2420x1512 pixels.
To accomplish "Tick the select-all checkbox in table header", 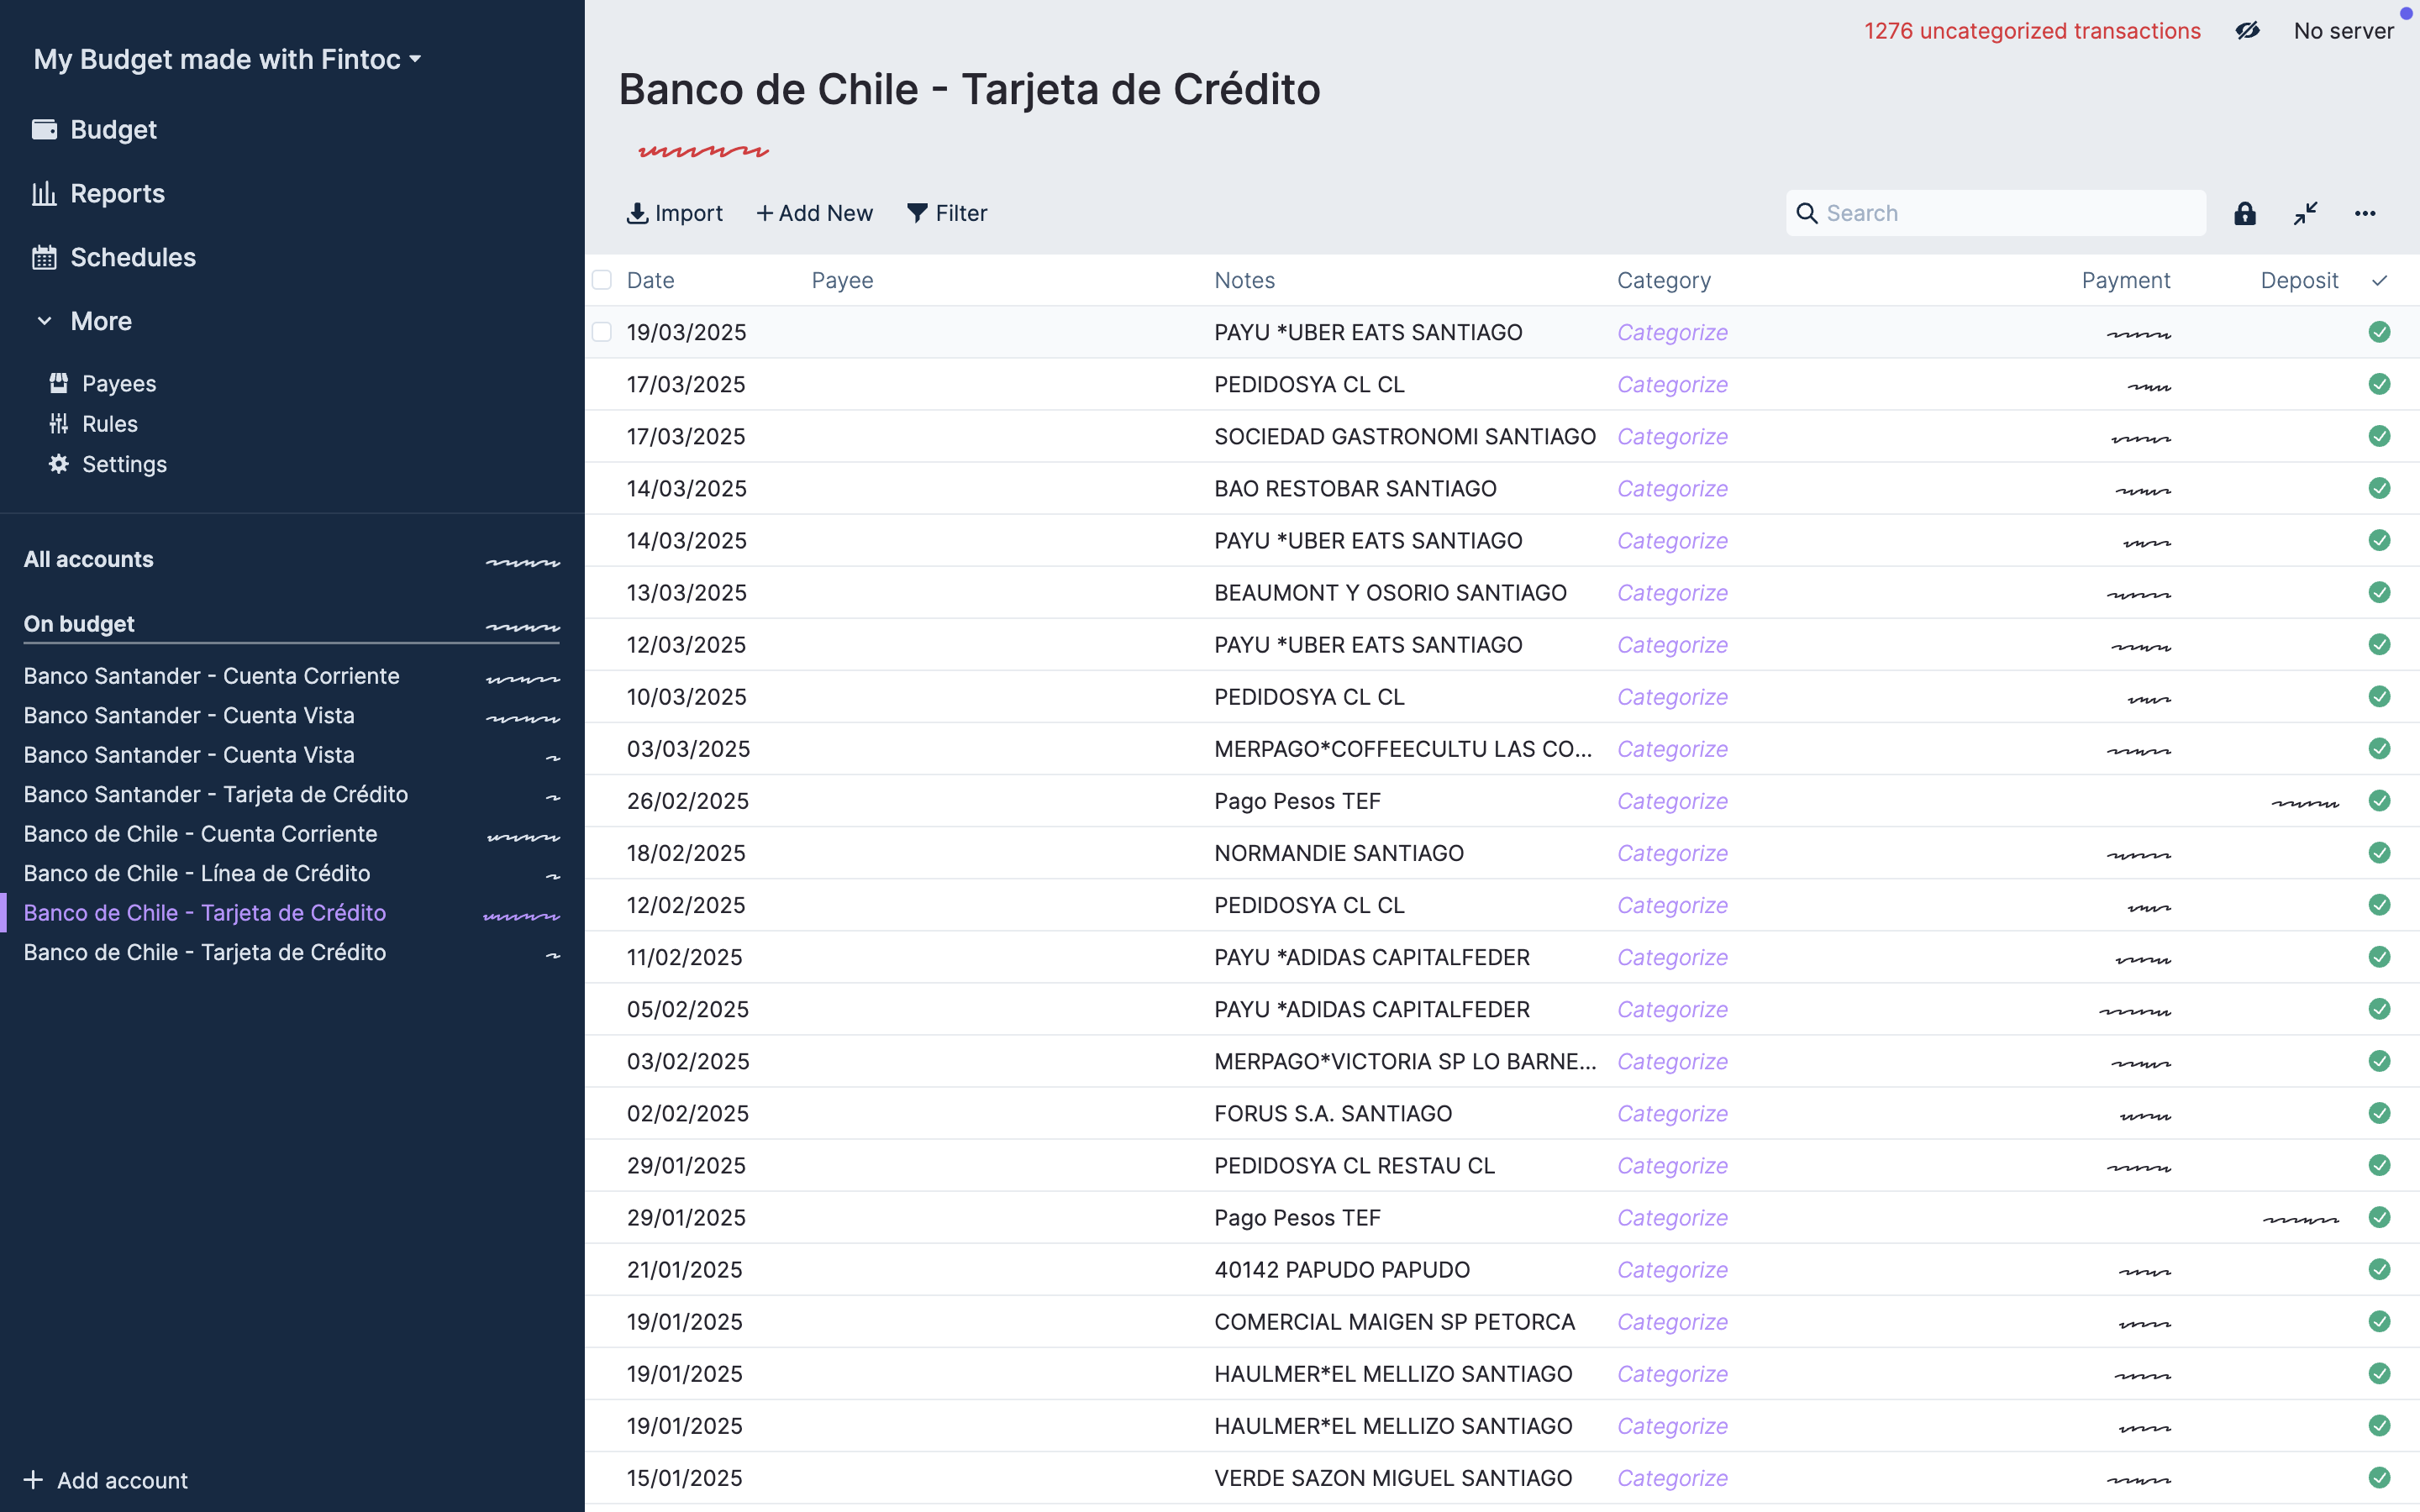I will (x=602, y=280).
